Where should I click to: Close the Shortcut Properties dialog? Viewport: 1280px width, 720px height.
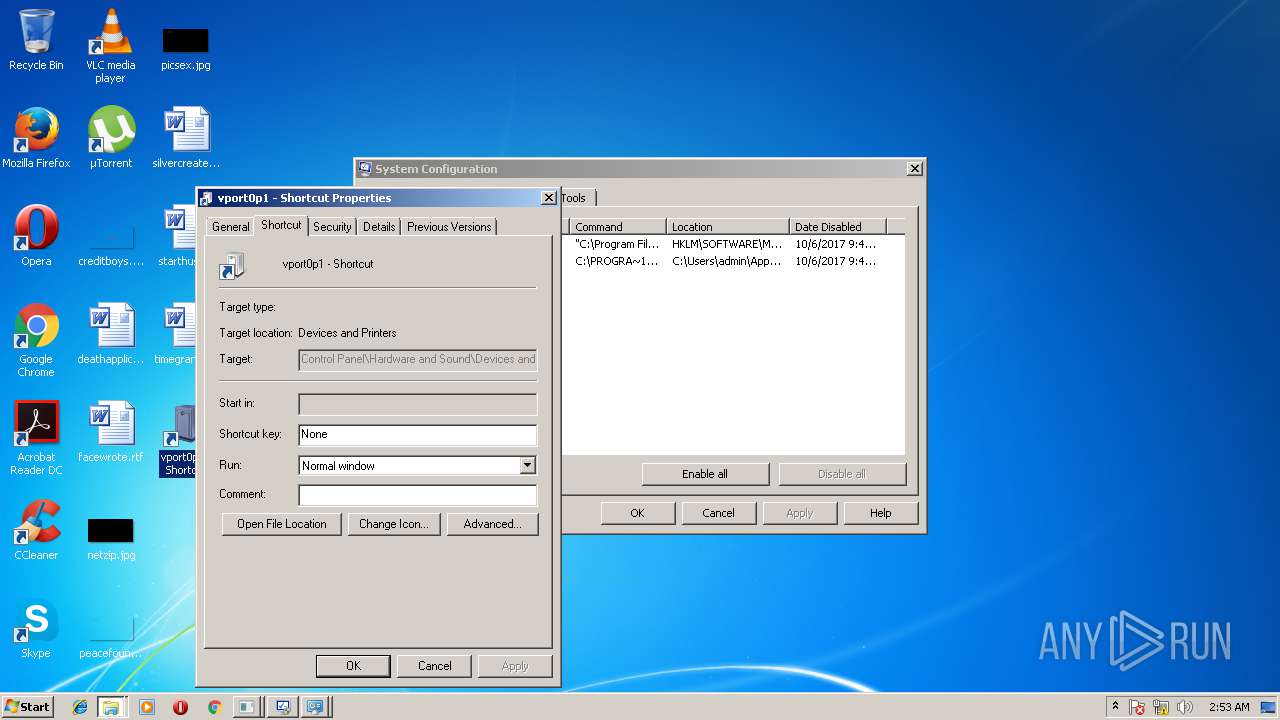tap(548, 198)
